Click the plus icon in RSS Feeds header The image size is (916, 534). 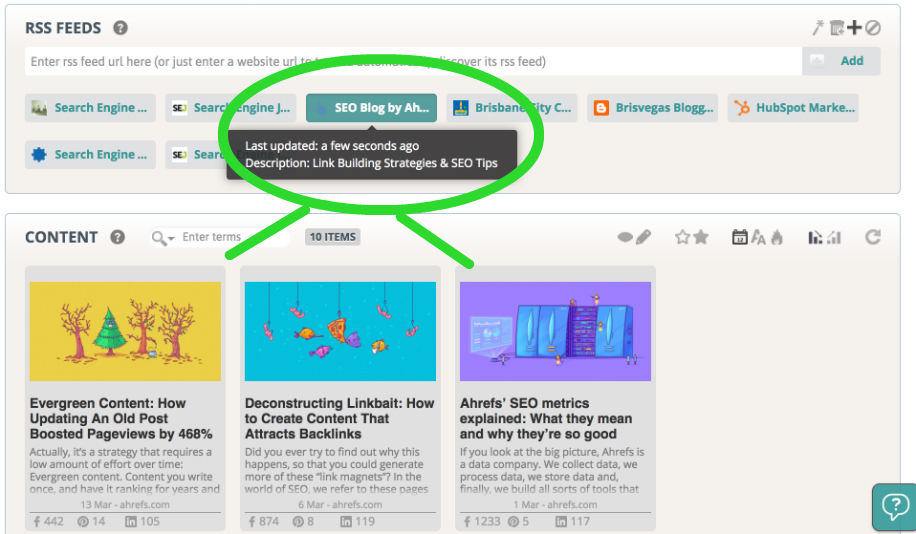(854, 27)
